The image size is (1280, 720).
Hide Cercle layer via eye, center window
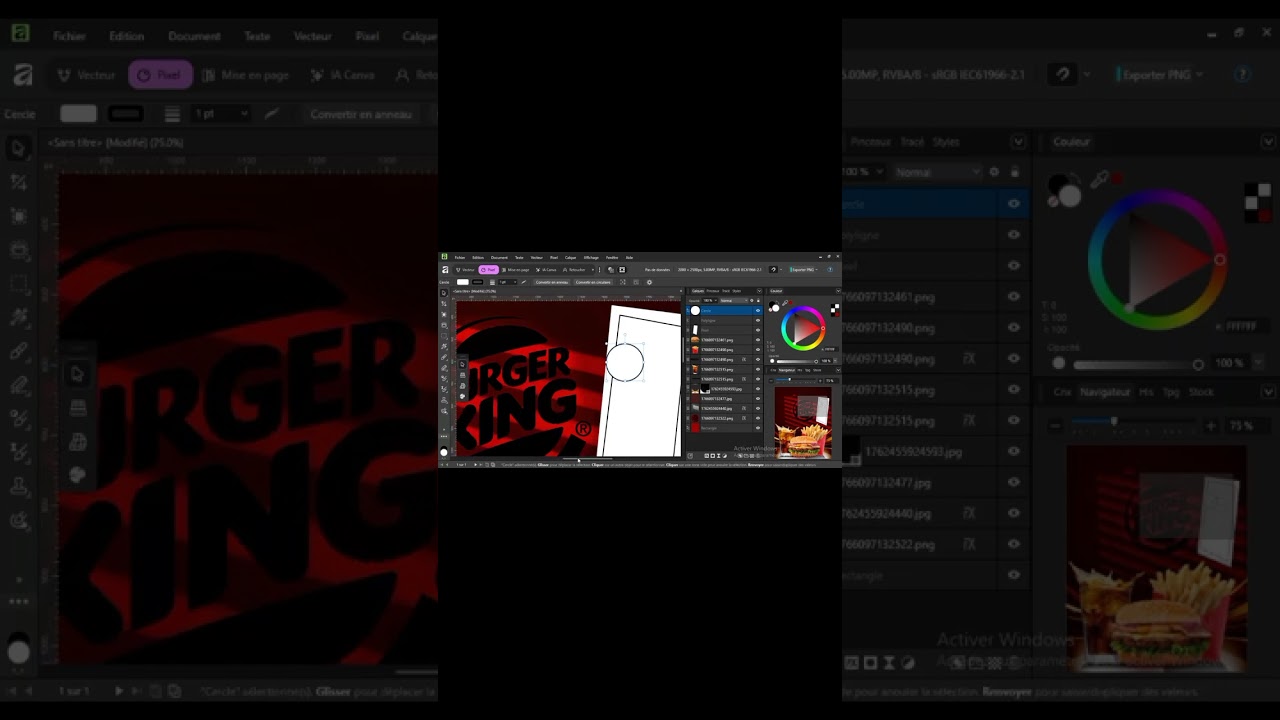(758, 311)
